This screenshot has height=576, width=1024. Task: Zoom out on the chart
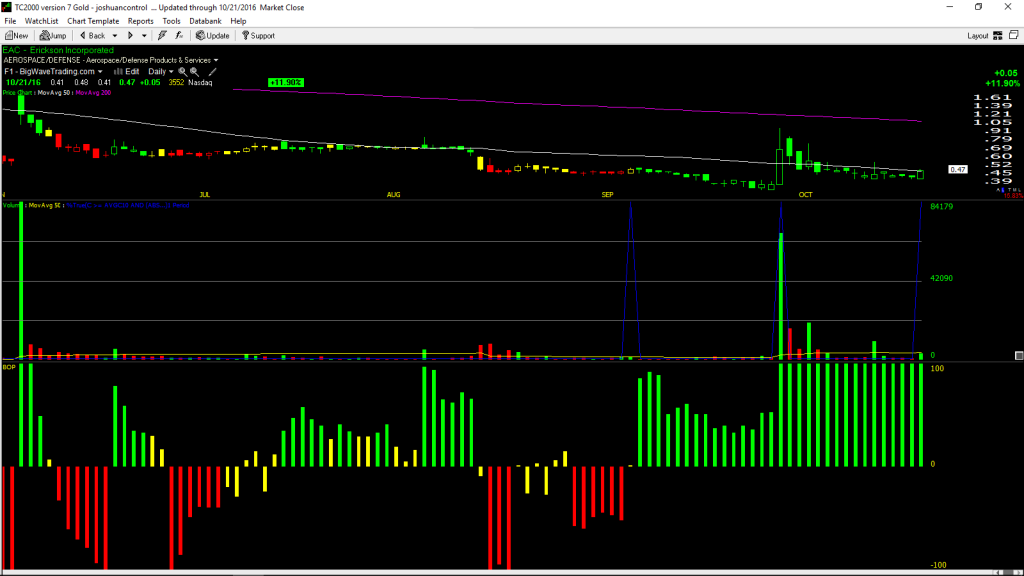(195, 72)
